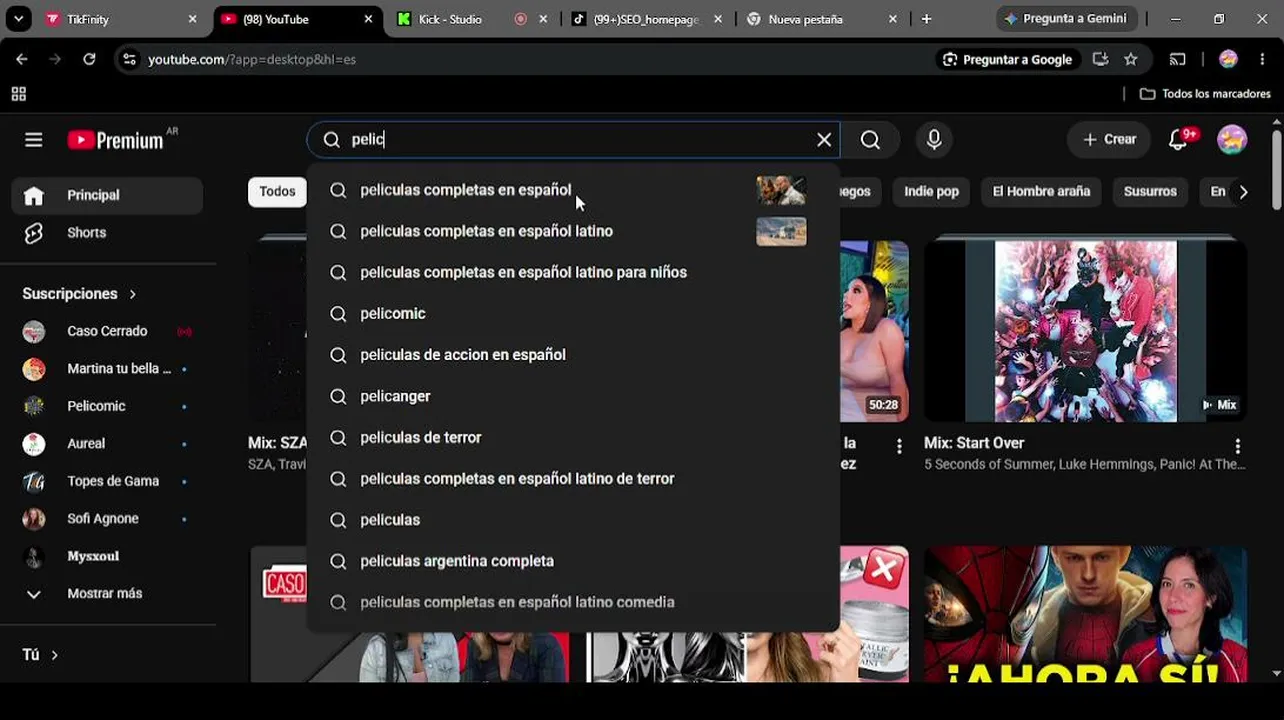Image resolution: width=1284 pixels, height=720 pixels.
Task: Select the Susurros filter chip
Action: tap(1150, 192)
